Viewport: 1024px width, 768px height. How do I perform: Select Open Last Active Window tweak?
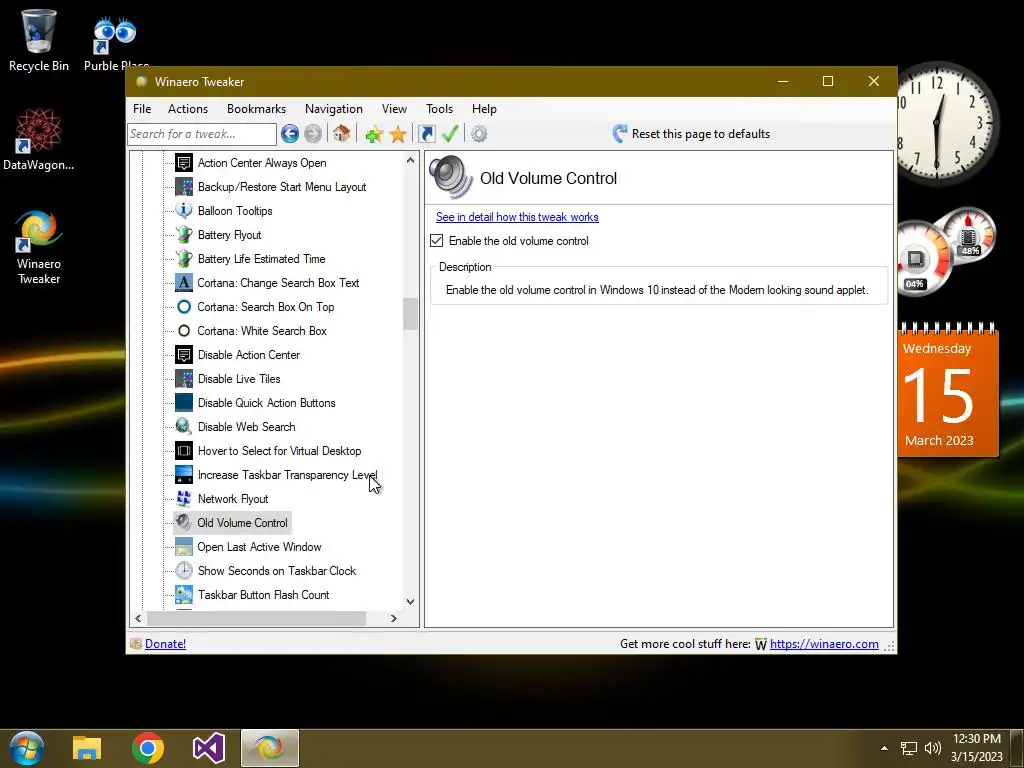(259, 547)
